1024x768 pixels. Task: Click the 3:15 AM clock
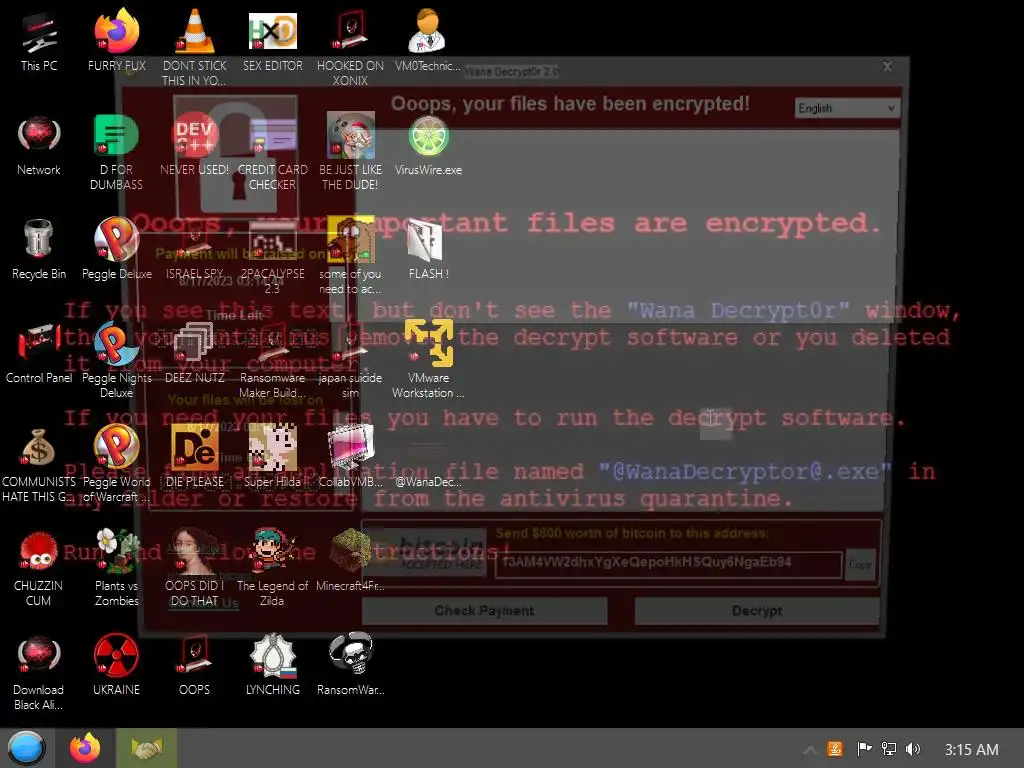(971, 750)
